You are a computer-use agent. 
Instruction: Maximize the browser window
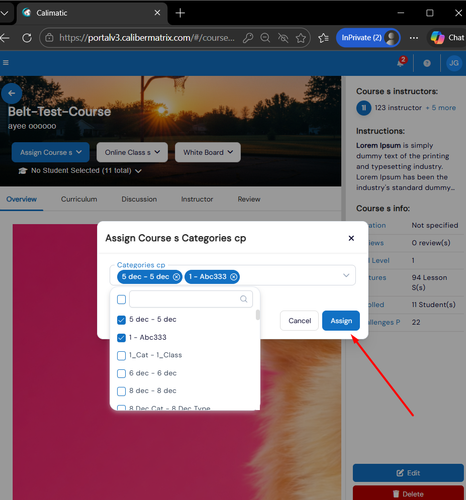click(430, 13)
